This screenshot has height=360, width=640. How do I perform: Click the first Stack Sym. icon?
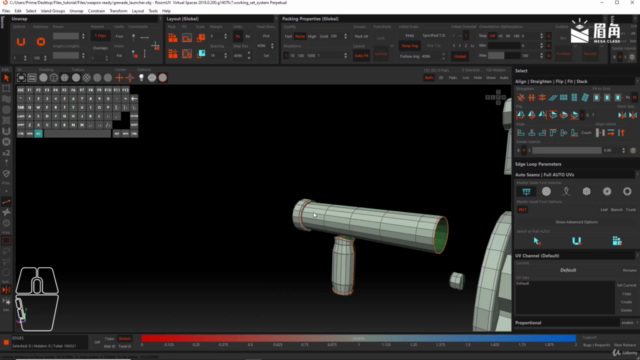(622, 115)
